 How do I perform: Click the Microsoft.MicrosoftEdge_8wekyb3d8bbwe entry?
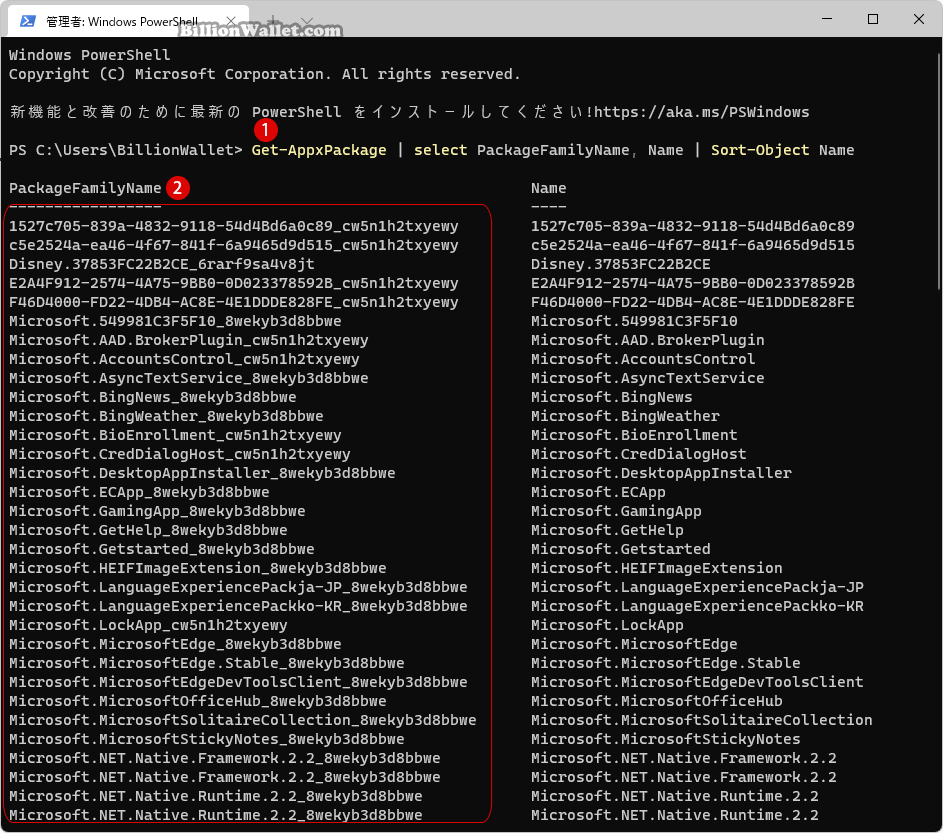click(x=175, y=644)
